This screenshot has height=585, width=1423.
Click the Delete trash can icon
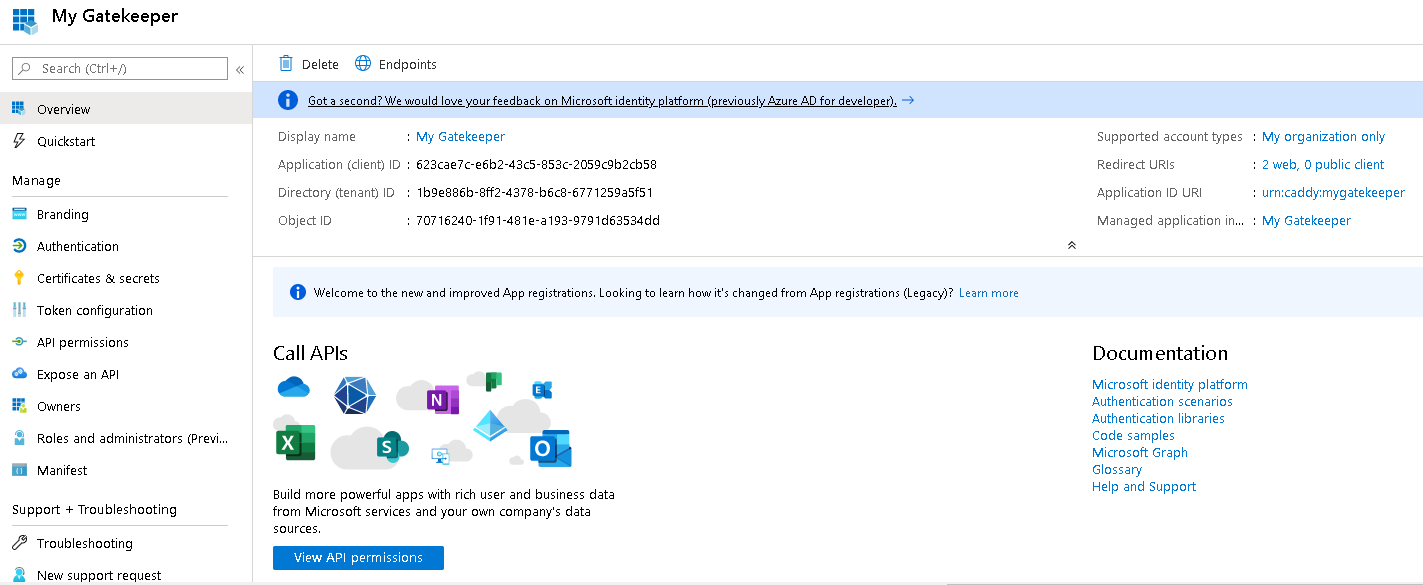coord(286,64)
